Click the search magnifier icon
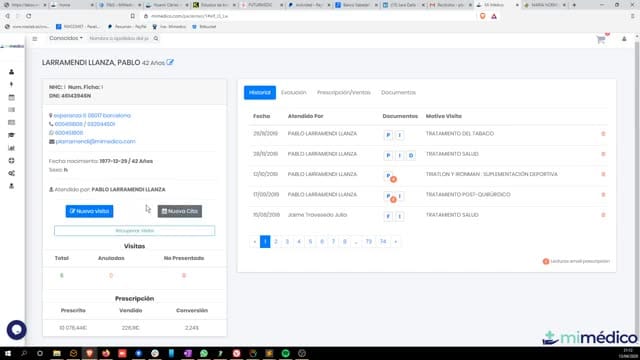 (x=156, y=38)
